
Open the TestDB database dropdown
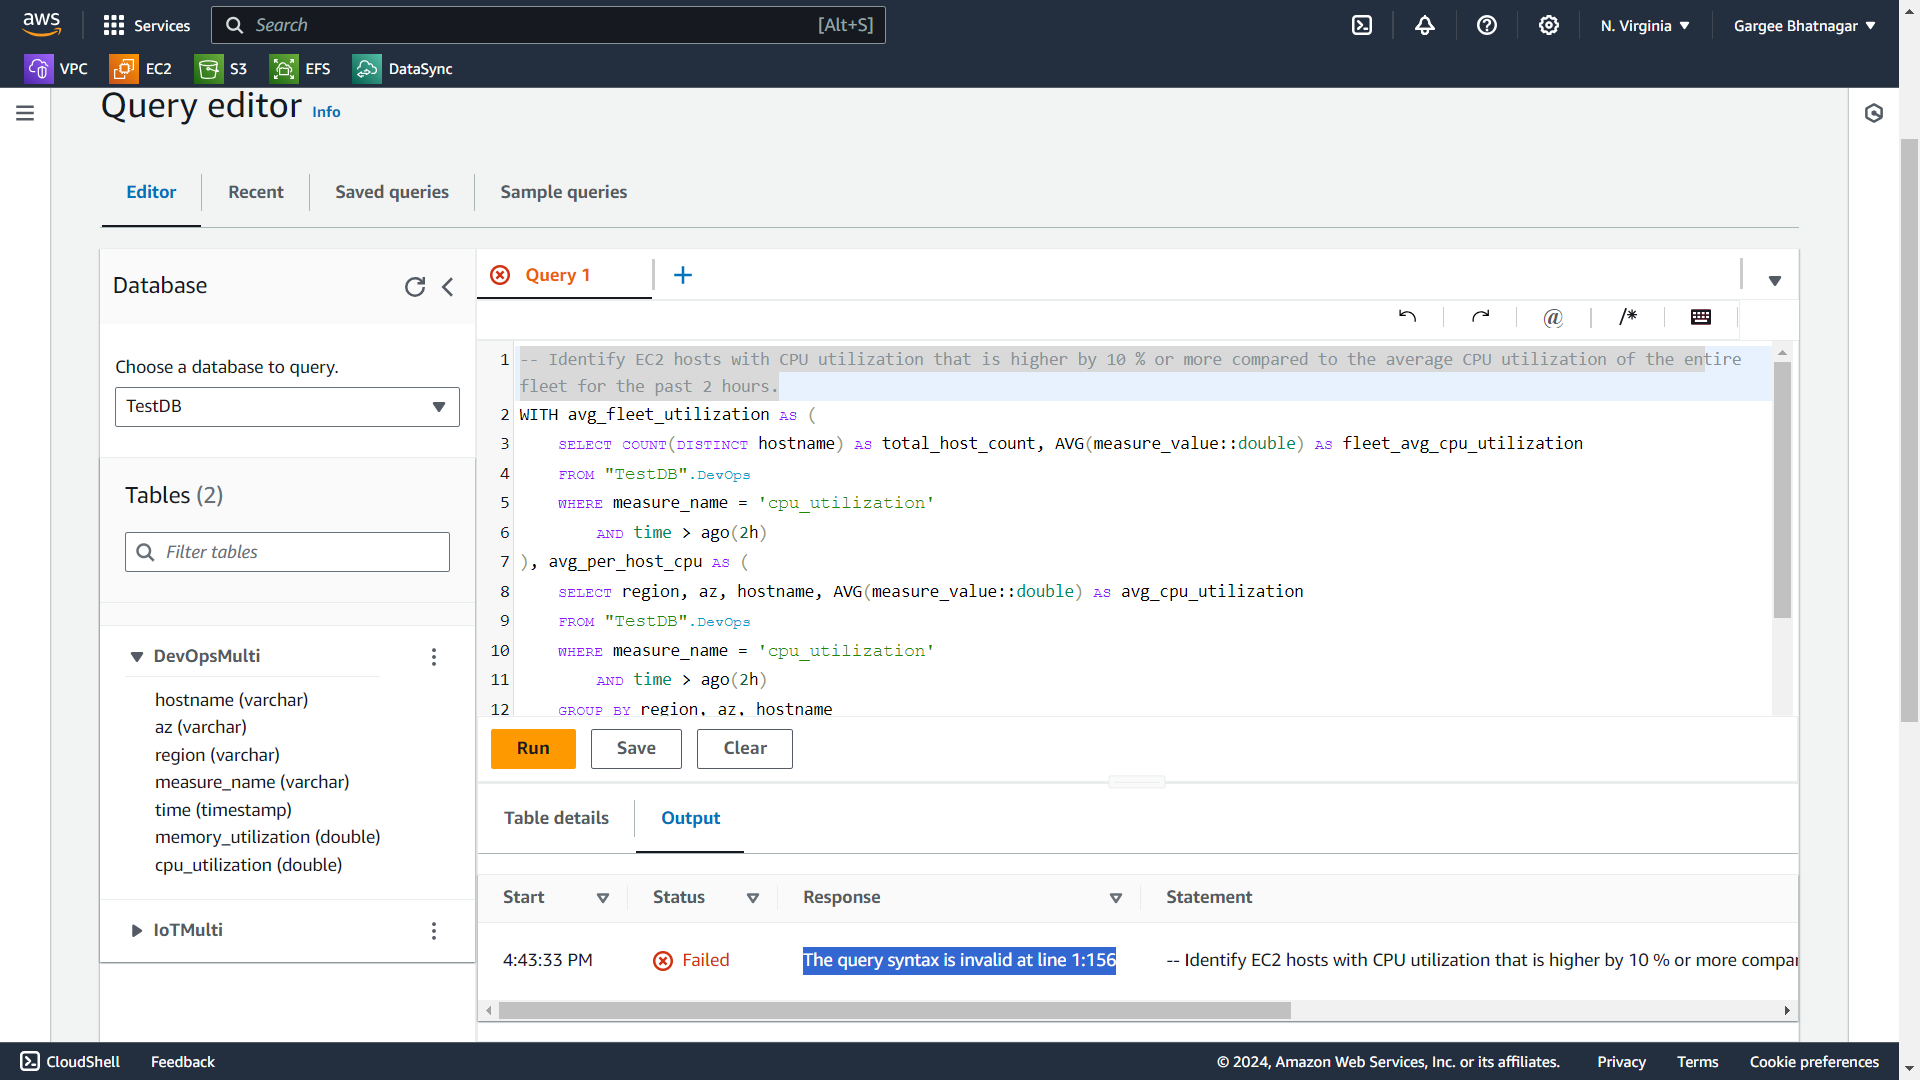pos(287,407)
